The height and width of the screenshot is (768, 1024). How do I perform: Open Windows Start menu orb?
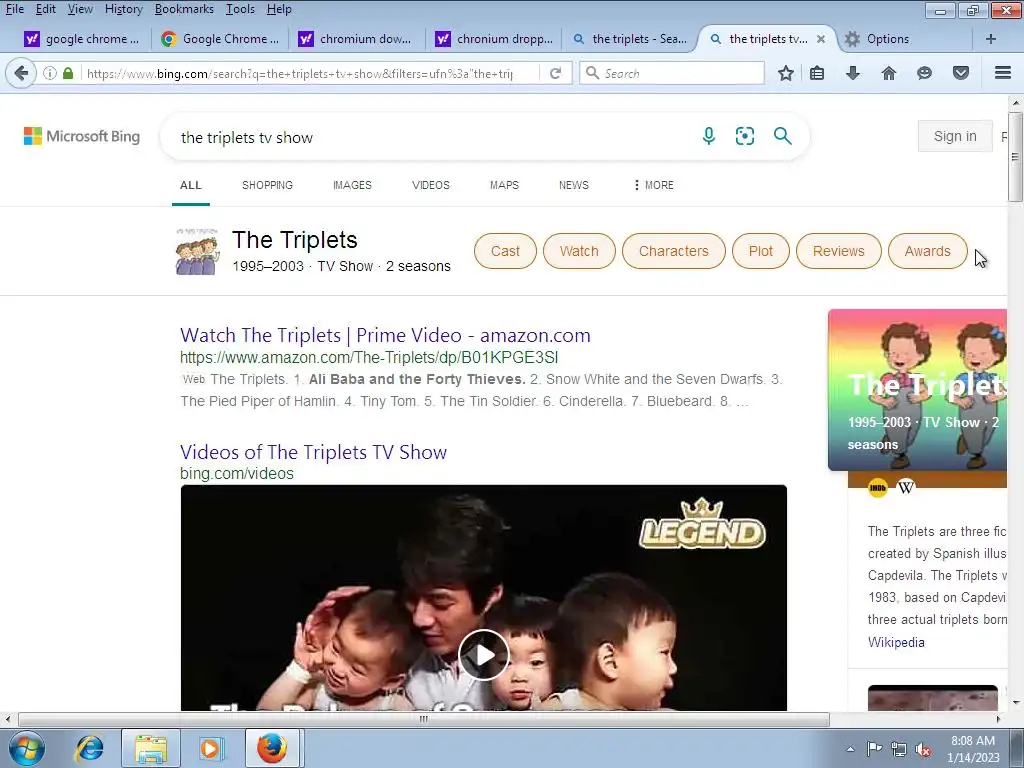pyautogui.click(x=27, y=748)
